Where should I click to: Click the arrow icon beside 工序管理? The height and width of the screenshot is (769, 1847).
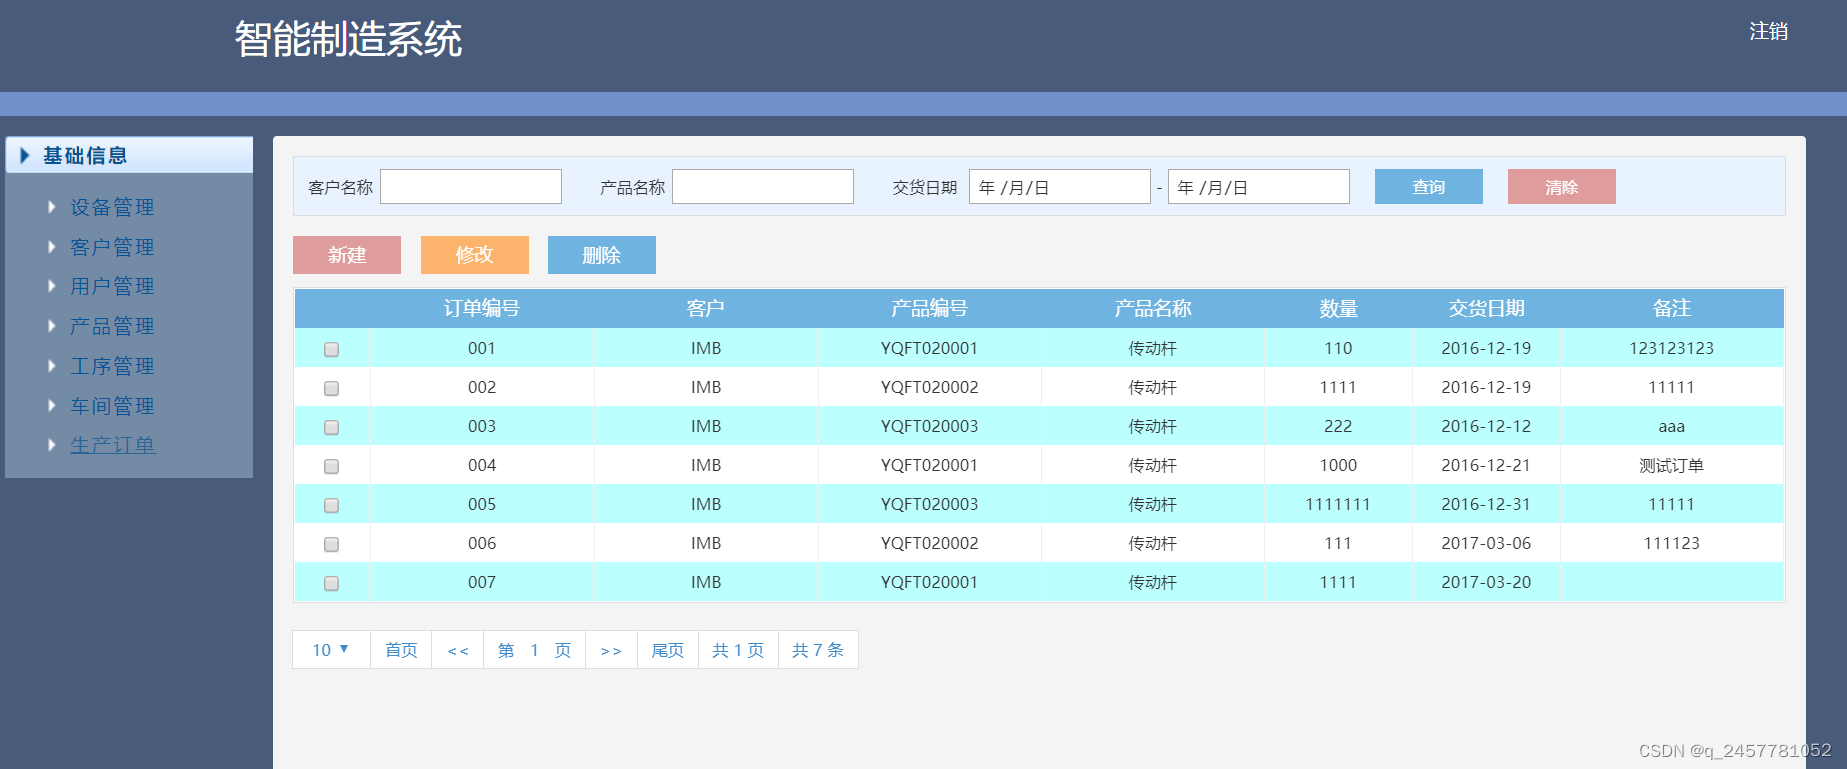(x=52, y=366)
